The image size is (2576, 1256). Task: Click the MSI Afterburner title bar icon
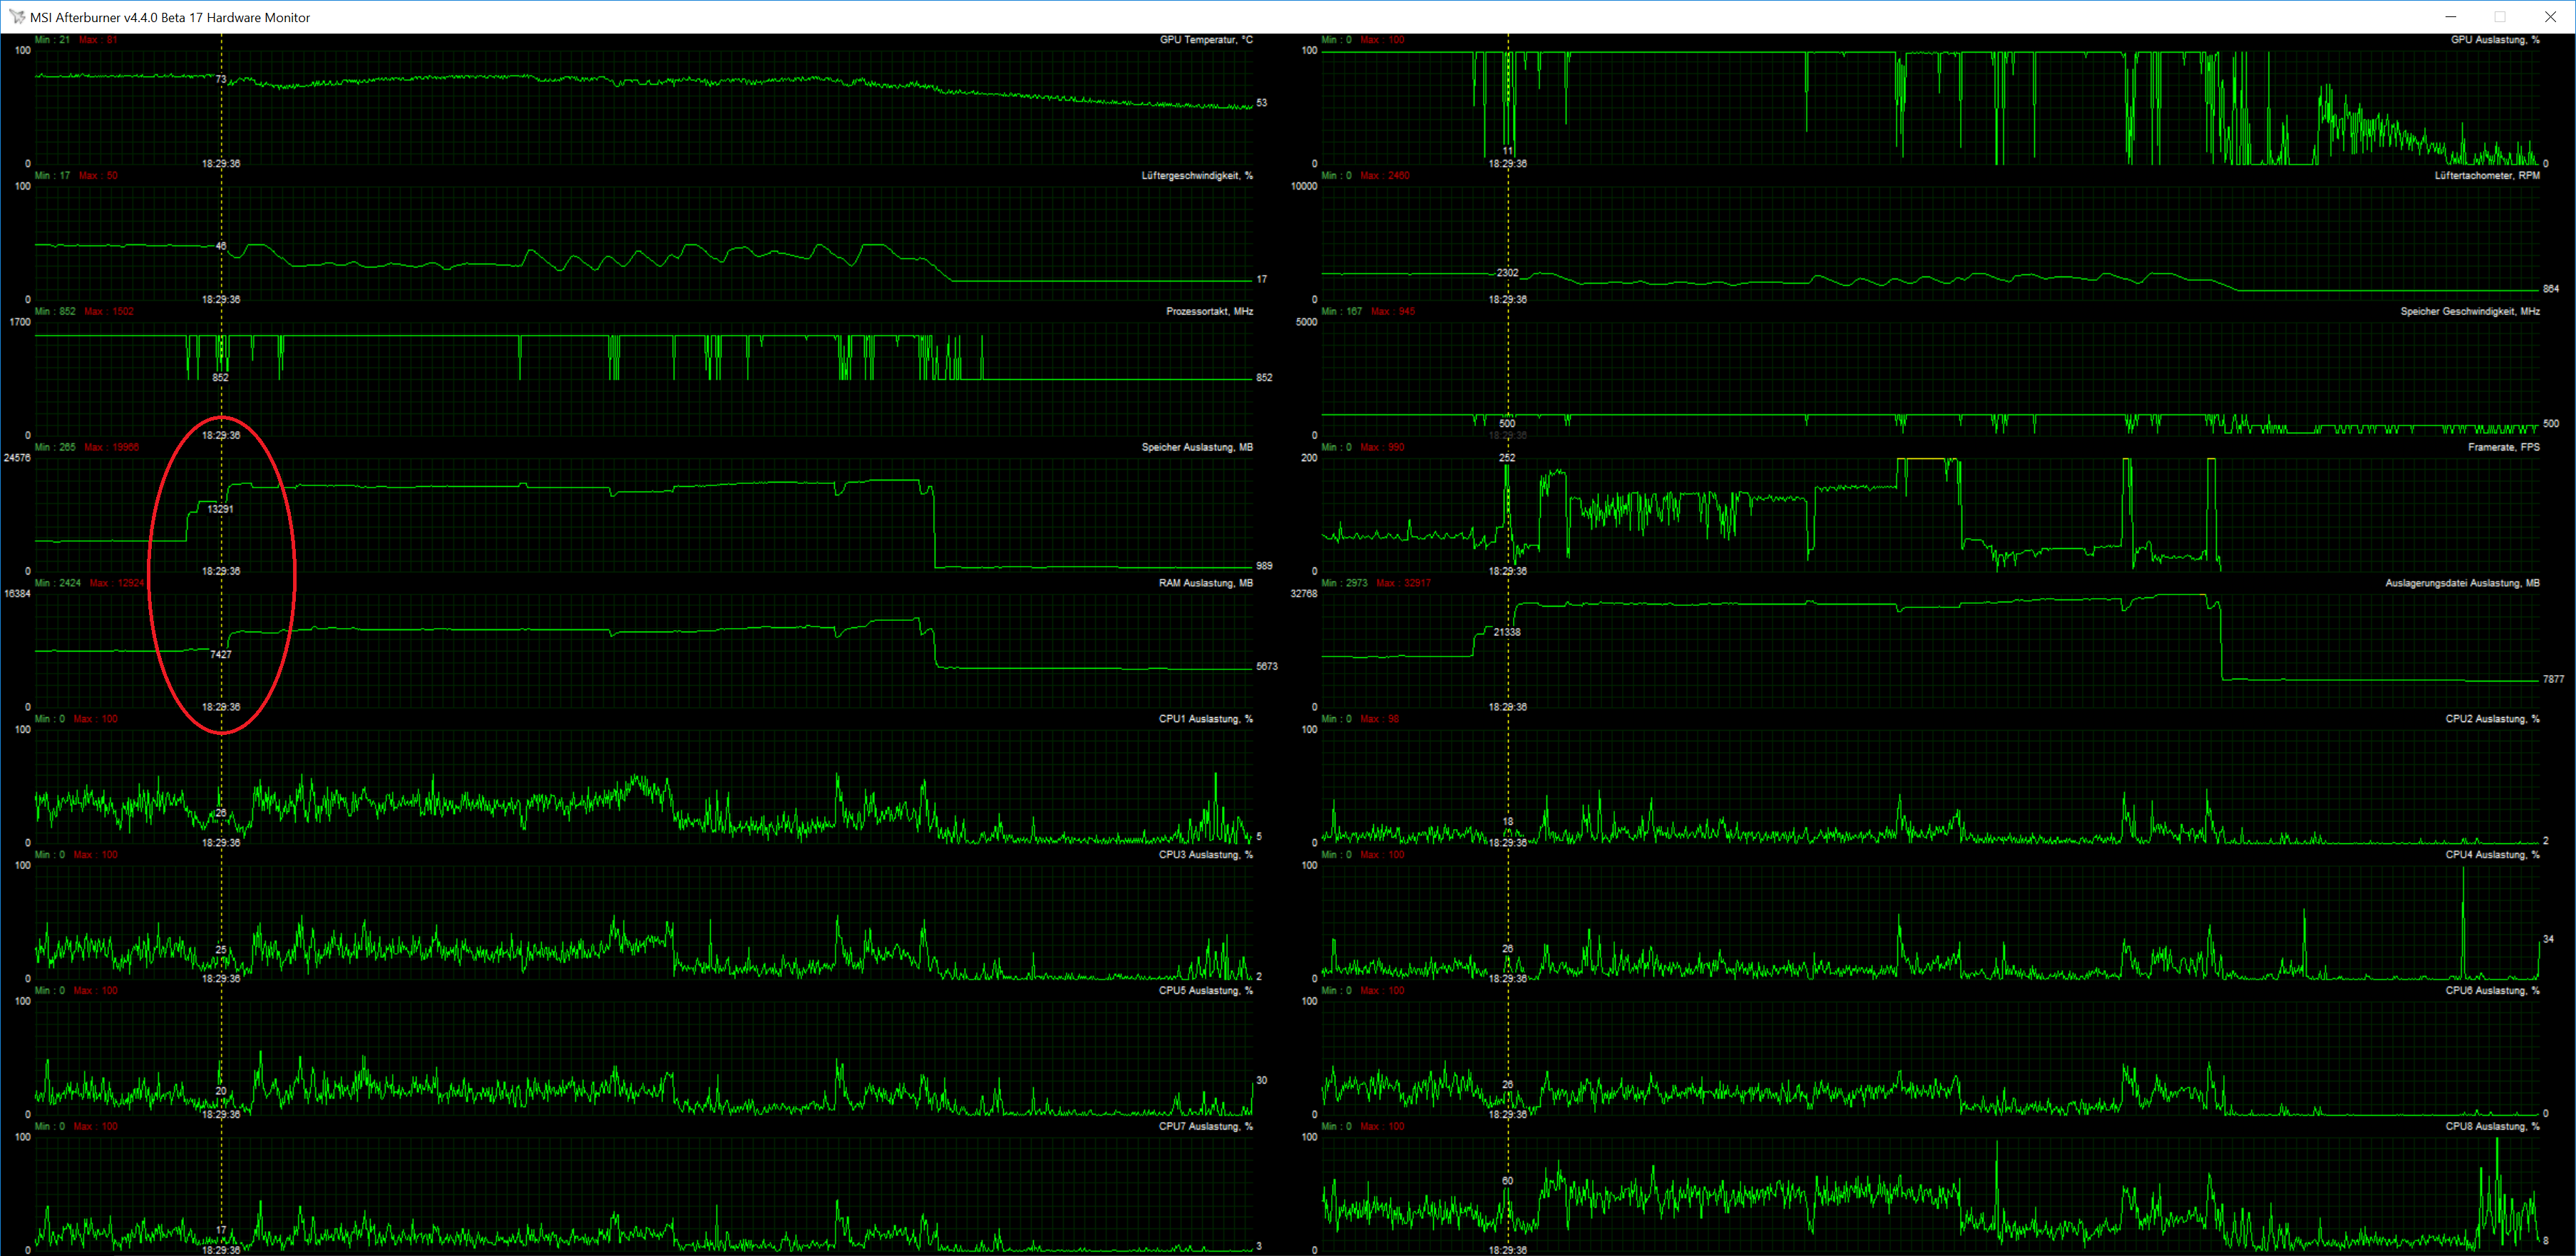click(x=17, y=17)
